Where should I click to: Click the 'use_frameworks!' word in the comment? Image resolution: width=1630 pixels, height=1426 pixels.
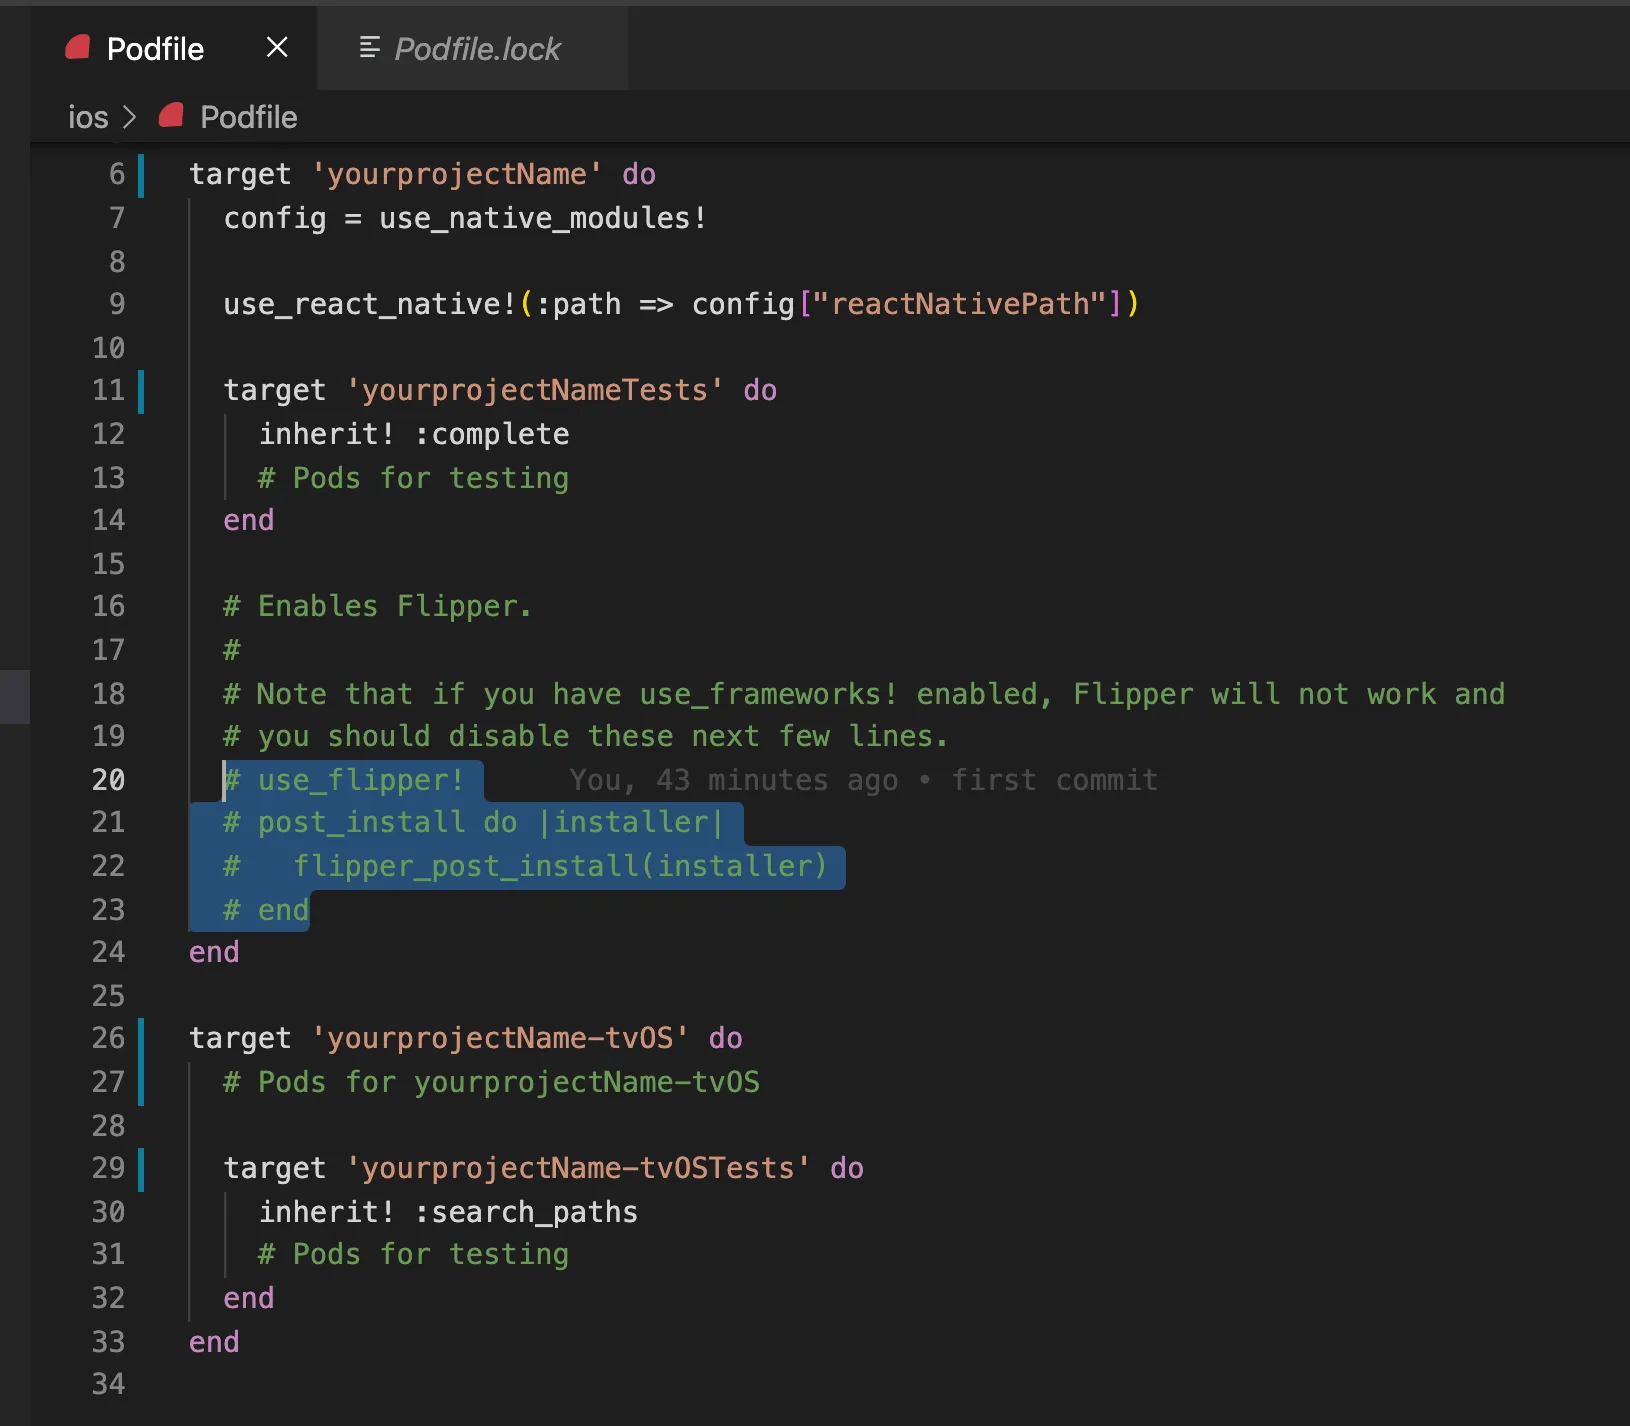[x=768, y=694]
